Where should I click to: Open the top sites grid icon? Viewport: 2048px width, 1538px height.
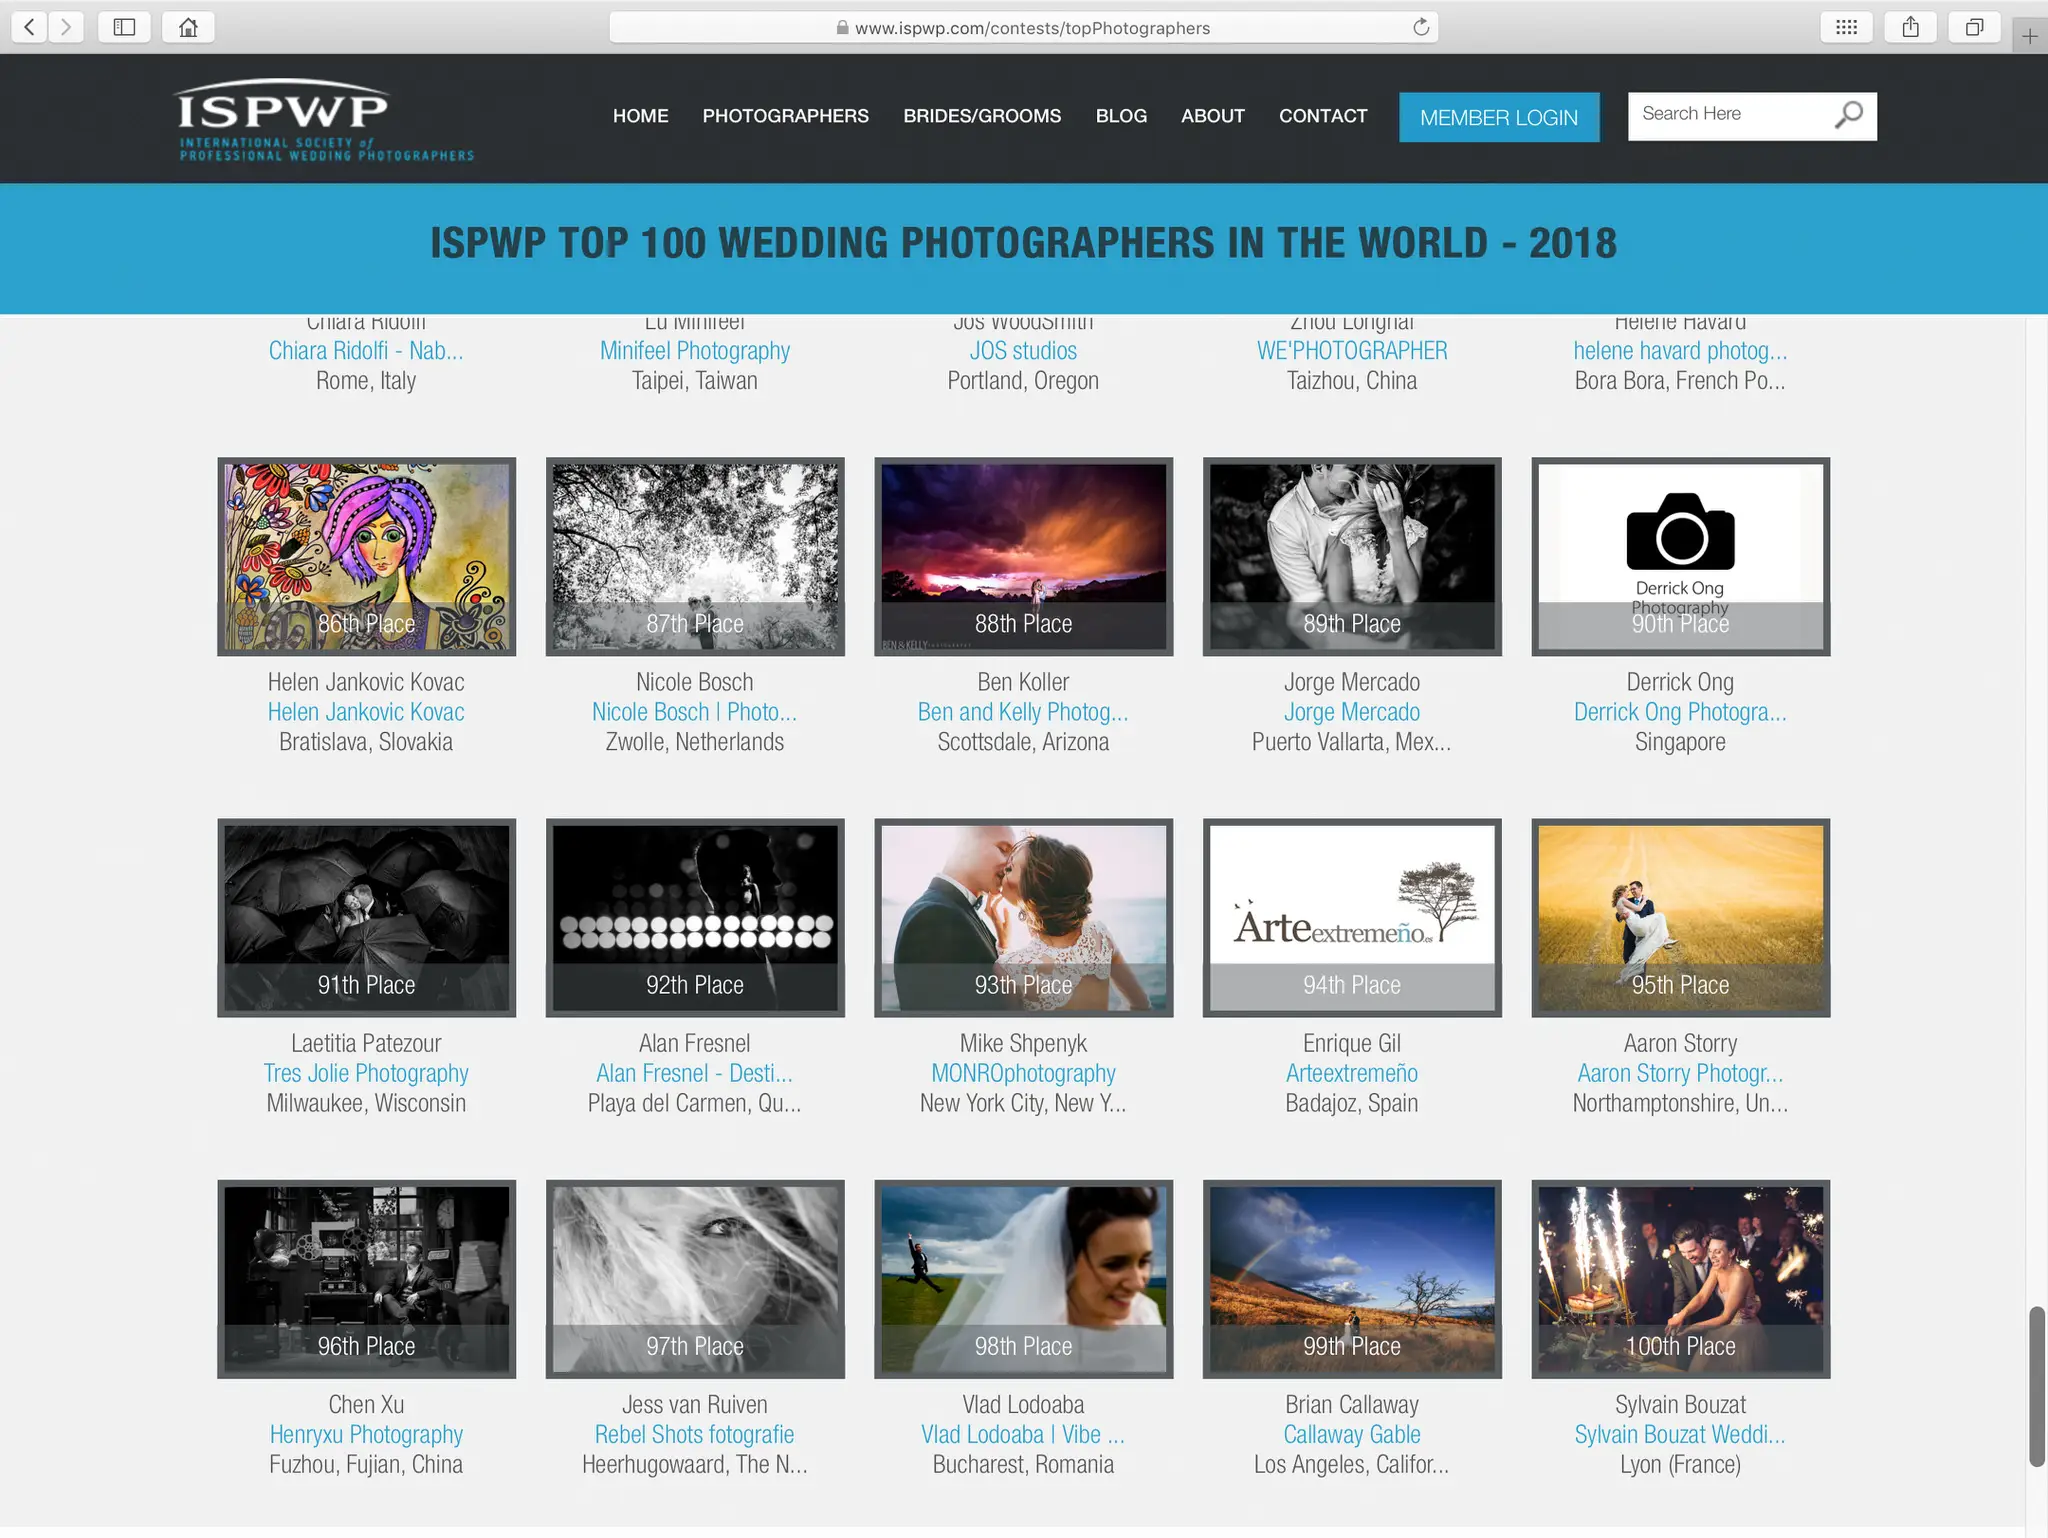pos(1846,27)
